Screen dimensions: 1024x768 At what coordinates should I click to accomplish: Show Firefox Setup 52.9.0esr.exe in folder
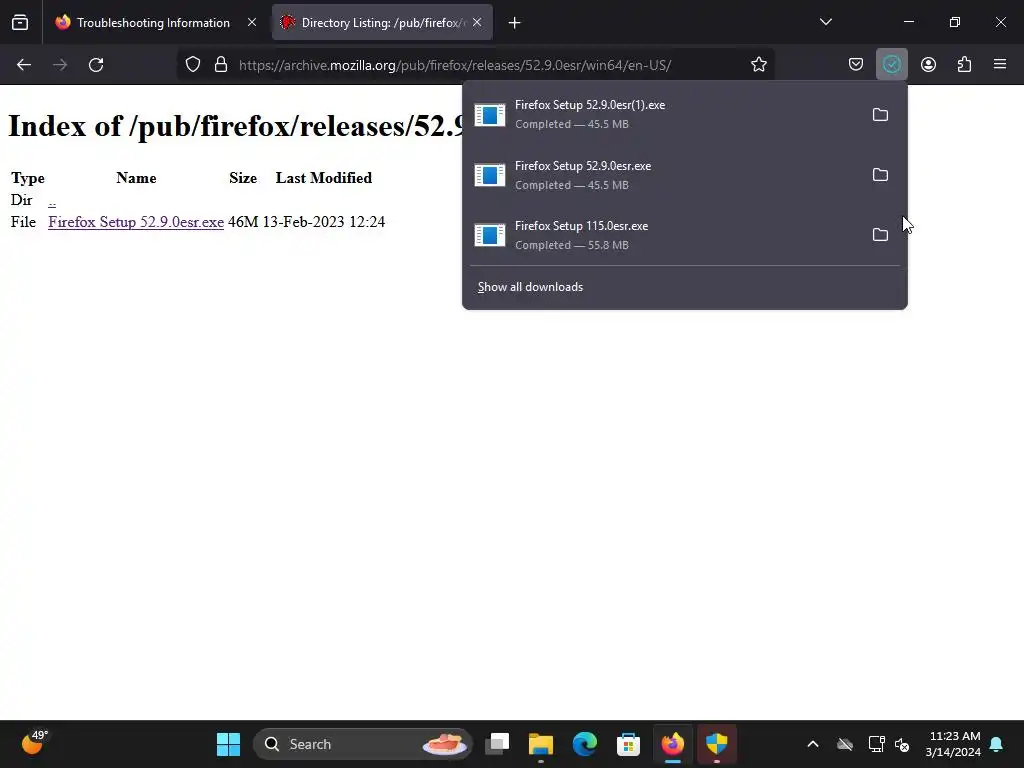pyautogui.click(x=880, y=175)
